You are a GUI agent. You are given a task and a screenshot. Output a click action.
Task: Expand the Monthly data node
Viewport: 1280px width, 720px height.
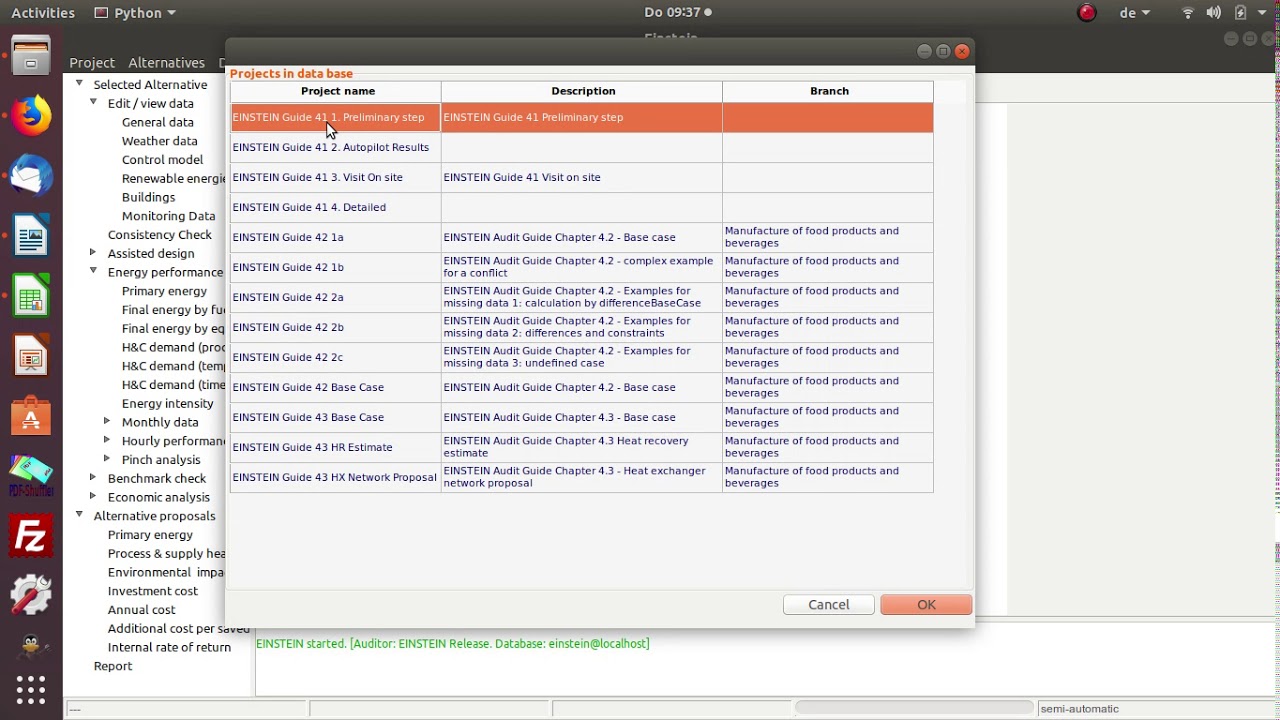click(107, 422)
